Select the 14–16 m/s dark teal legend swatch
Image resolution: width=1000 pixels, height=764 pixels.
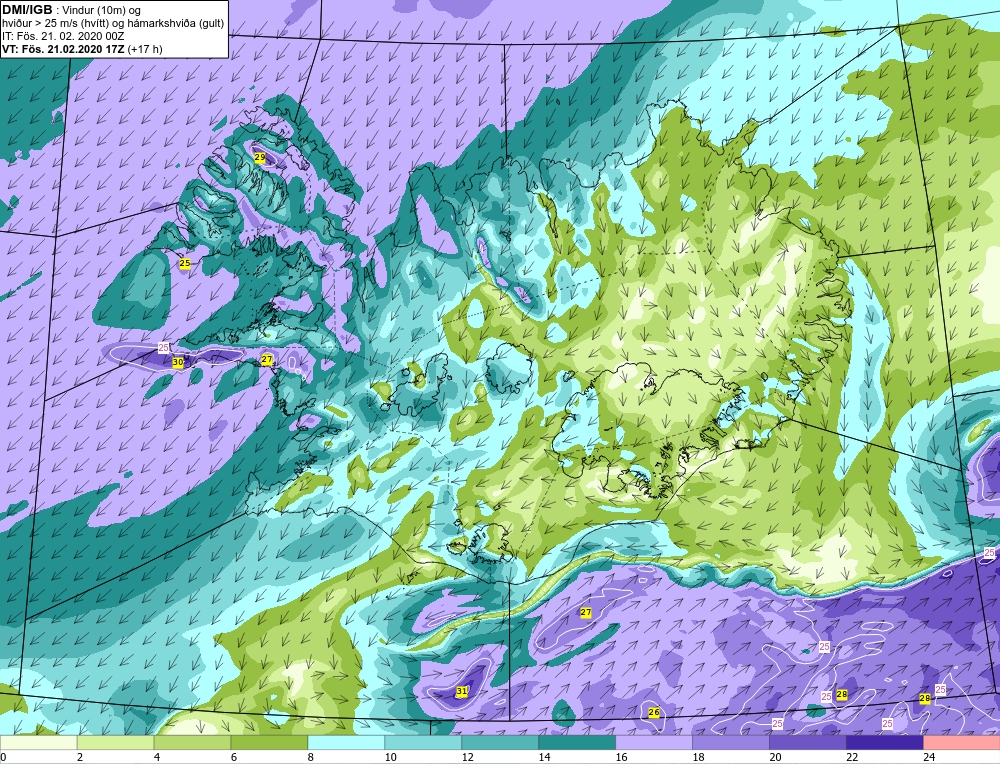coord(577,743)
